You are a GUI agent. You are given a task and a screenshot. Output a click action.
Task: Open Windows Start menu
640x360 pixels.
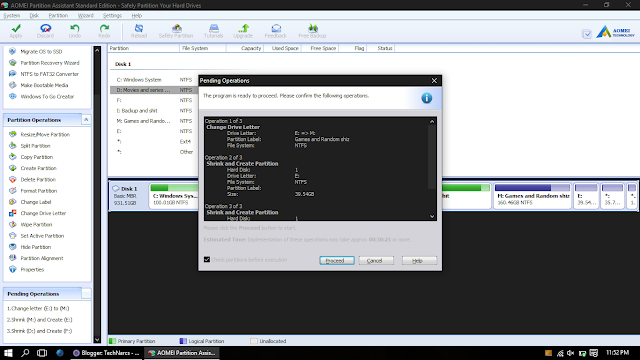point(8,353)
